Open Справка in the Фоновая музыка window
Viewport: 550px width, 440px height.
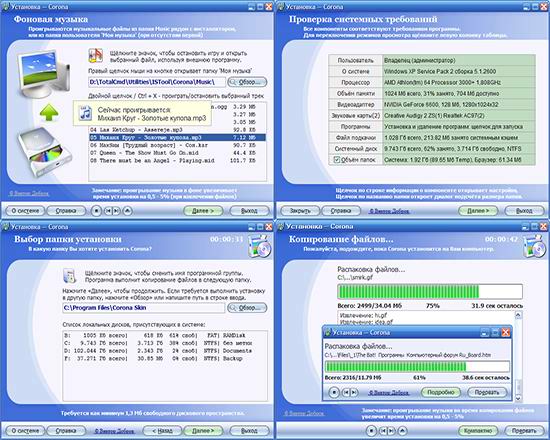click(66, 211)
